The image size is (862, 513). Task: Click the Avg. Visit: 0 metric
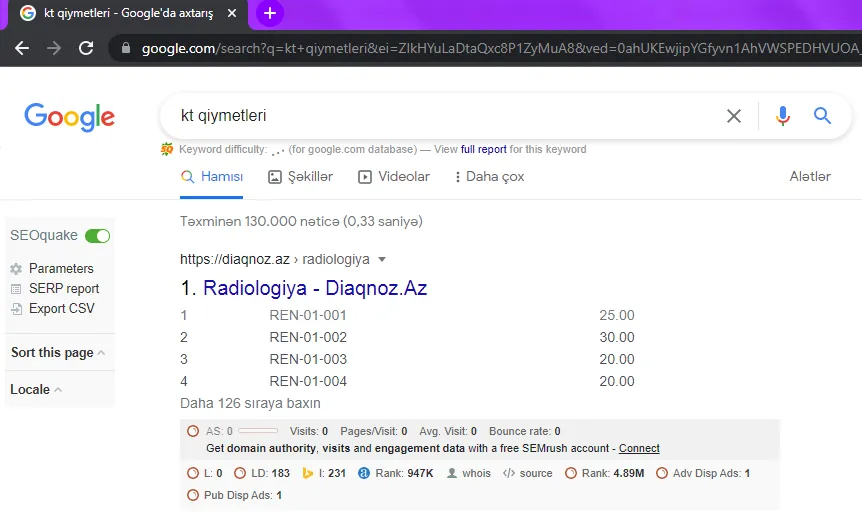click(x=448, y=431)
